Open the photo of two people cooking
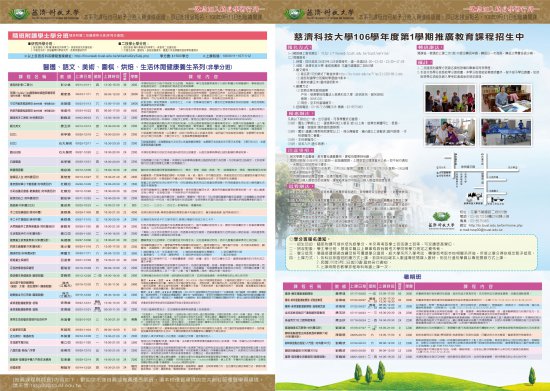Viewport: 550px width, 391px height. (450, 132)
